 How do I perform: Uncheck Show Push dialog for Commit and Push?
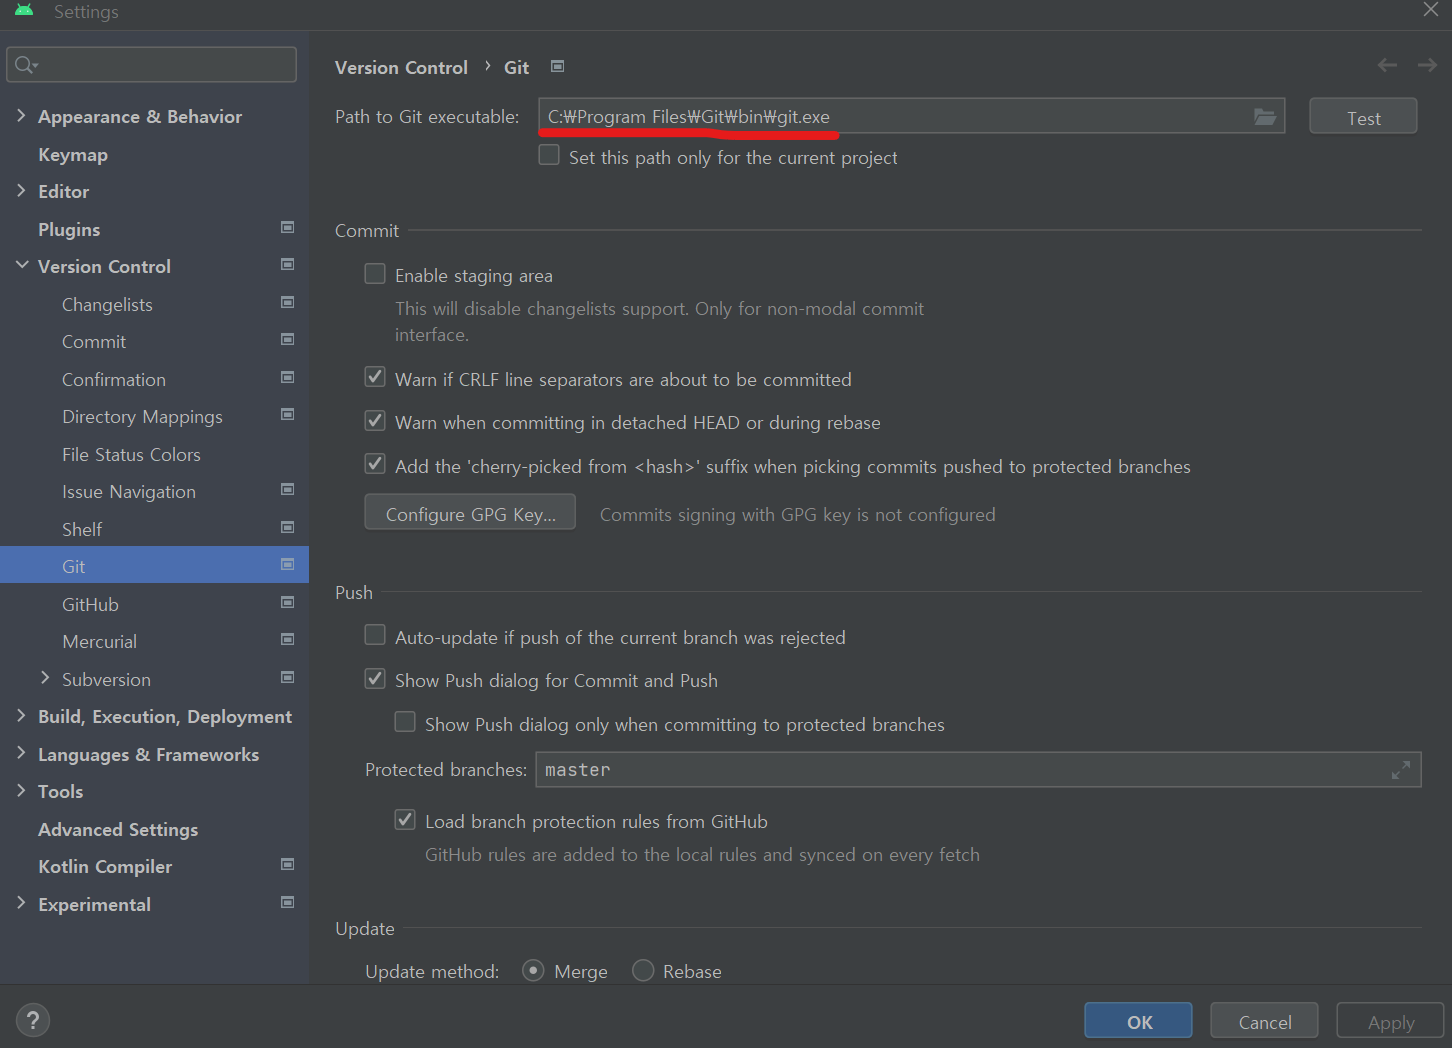pyautogui.click(x=375, y=679)
